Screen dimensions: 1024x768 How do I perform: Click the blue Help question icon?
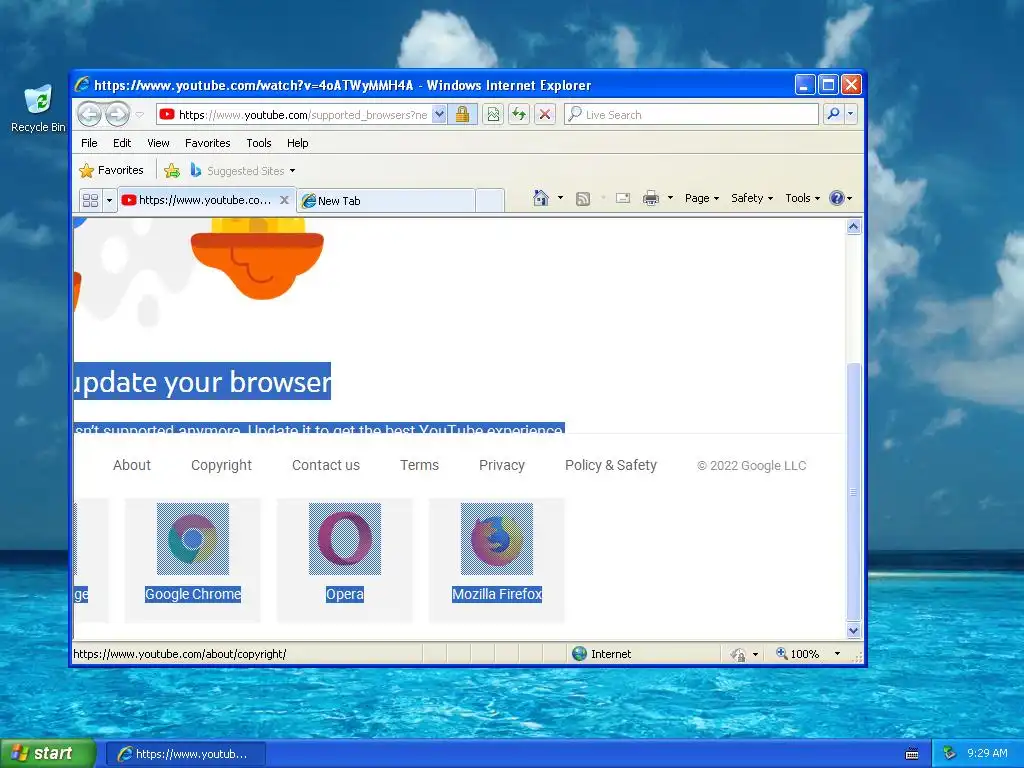tap(837, 198)
